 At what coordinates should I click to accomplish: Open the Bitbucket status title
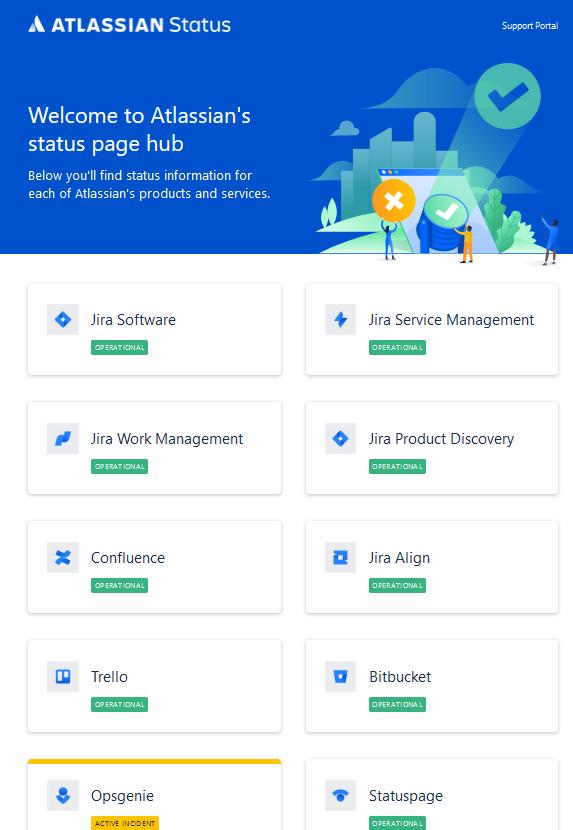(400, 676)
